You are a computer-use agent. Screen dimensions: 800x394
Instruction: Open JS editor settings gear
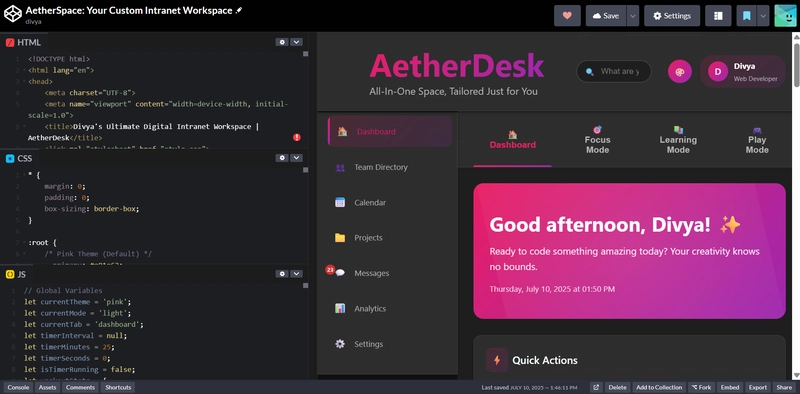coord(282,274)
